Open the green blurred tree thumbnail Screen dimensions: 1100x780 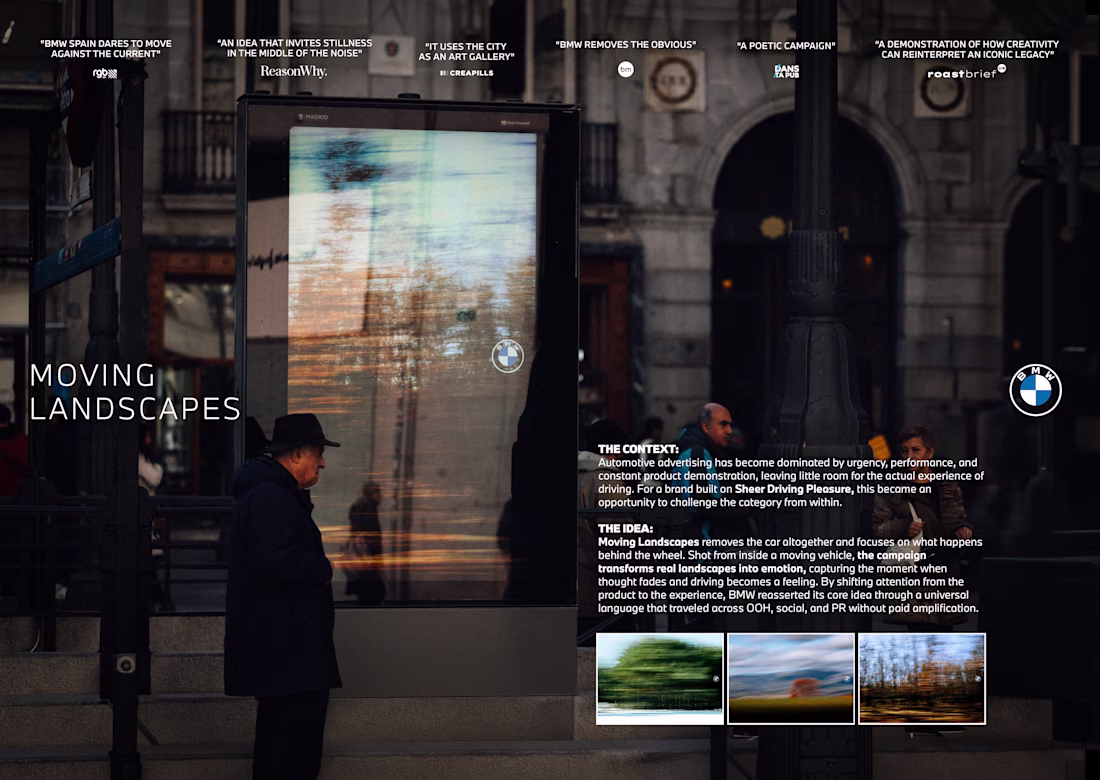point(659,678)
